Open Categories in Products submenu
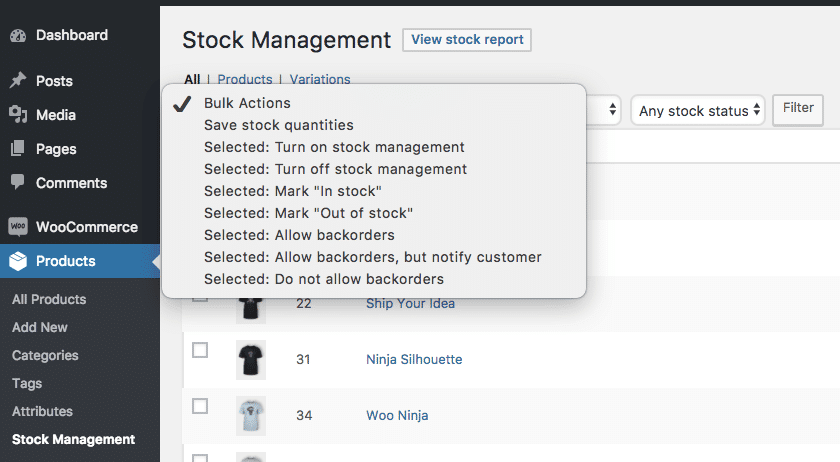Screen dimensions: 840x462 pyautogui.click(x=45, y=355)
